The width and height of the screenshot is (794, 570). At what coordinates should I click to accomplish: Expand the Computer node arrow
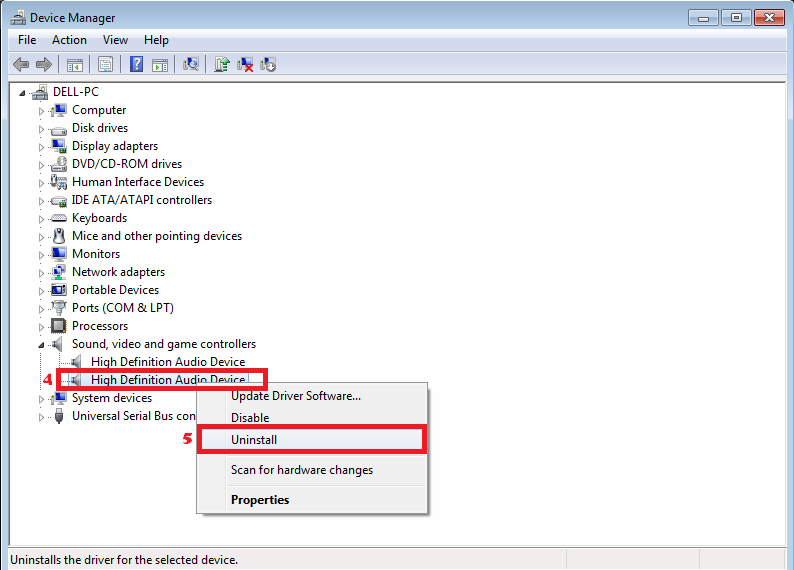[x=42, y=111]
